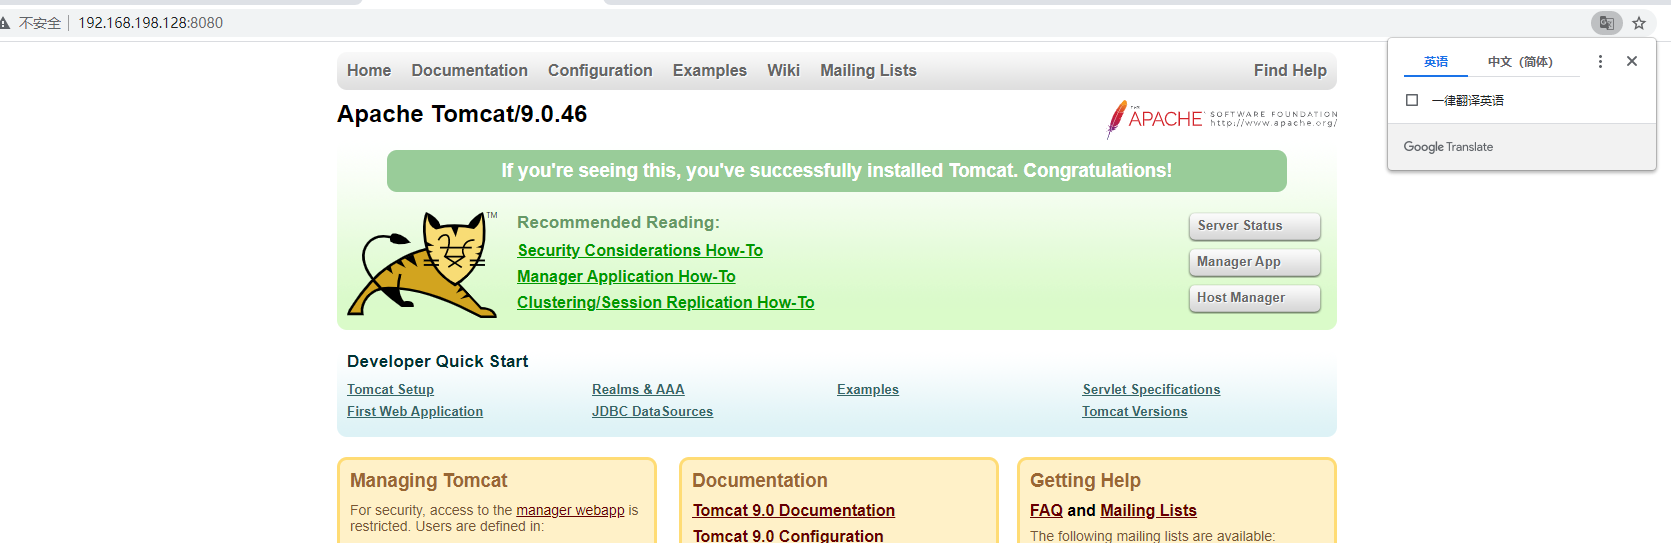Image resolution: width=1671 pixels, height=543 pixels.
Task: Follow the Tomcat Setup link
Action: [390, 390]
